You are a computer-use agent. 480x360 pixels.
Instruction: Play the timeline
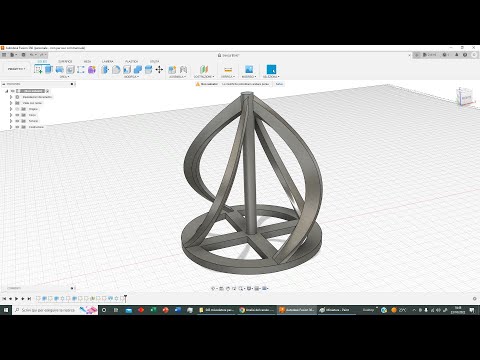16,299
